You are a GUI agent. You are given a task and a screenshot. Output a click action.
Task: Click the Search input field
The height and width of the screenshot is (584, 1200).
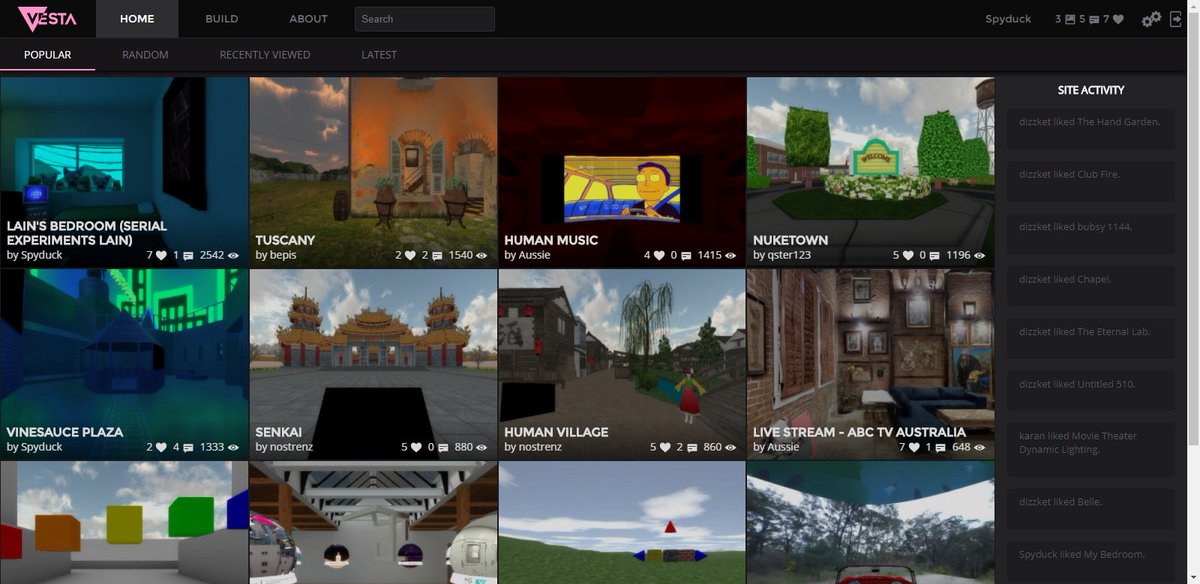pos(425,19)
